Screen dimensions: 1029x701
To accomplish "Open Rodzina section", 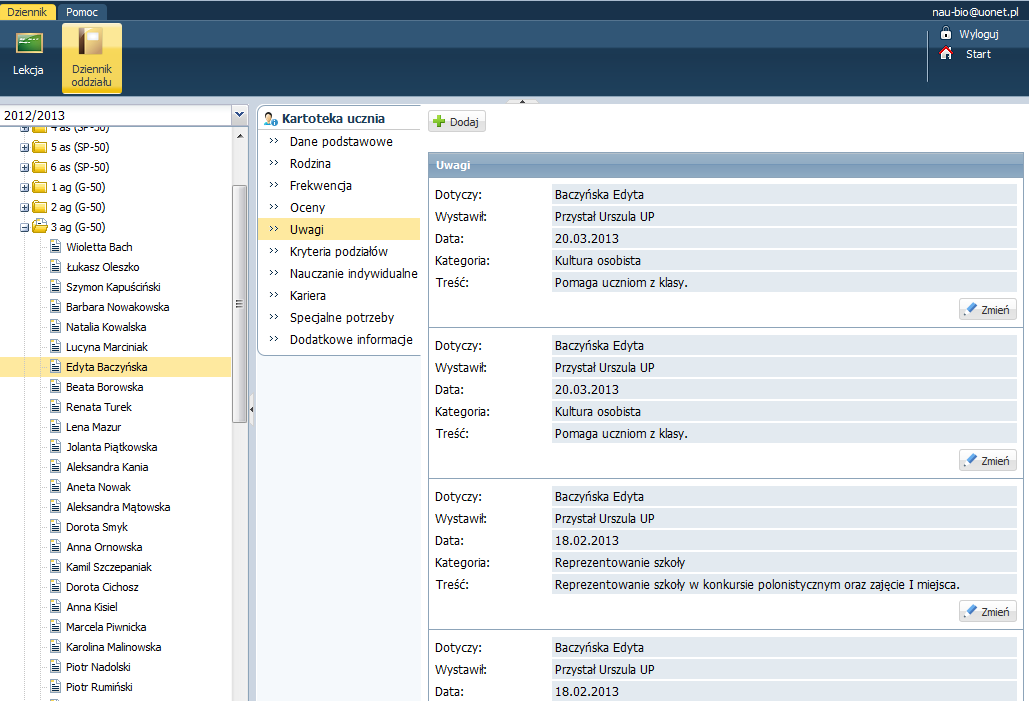I will point(310,163).
